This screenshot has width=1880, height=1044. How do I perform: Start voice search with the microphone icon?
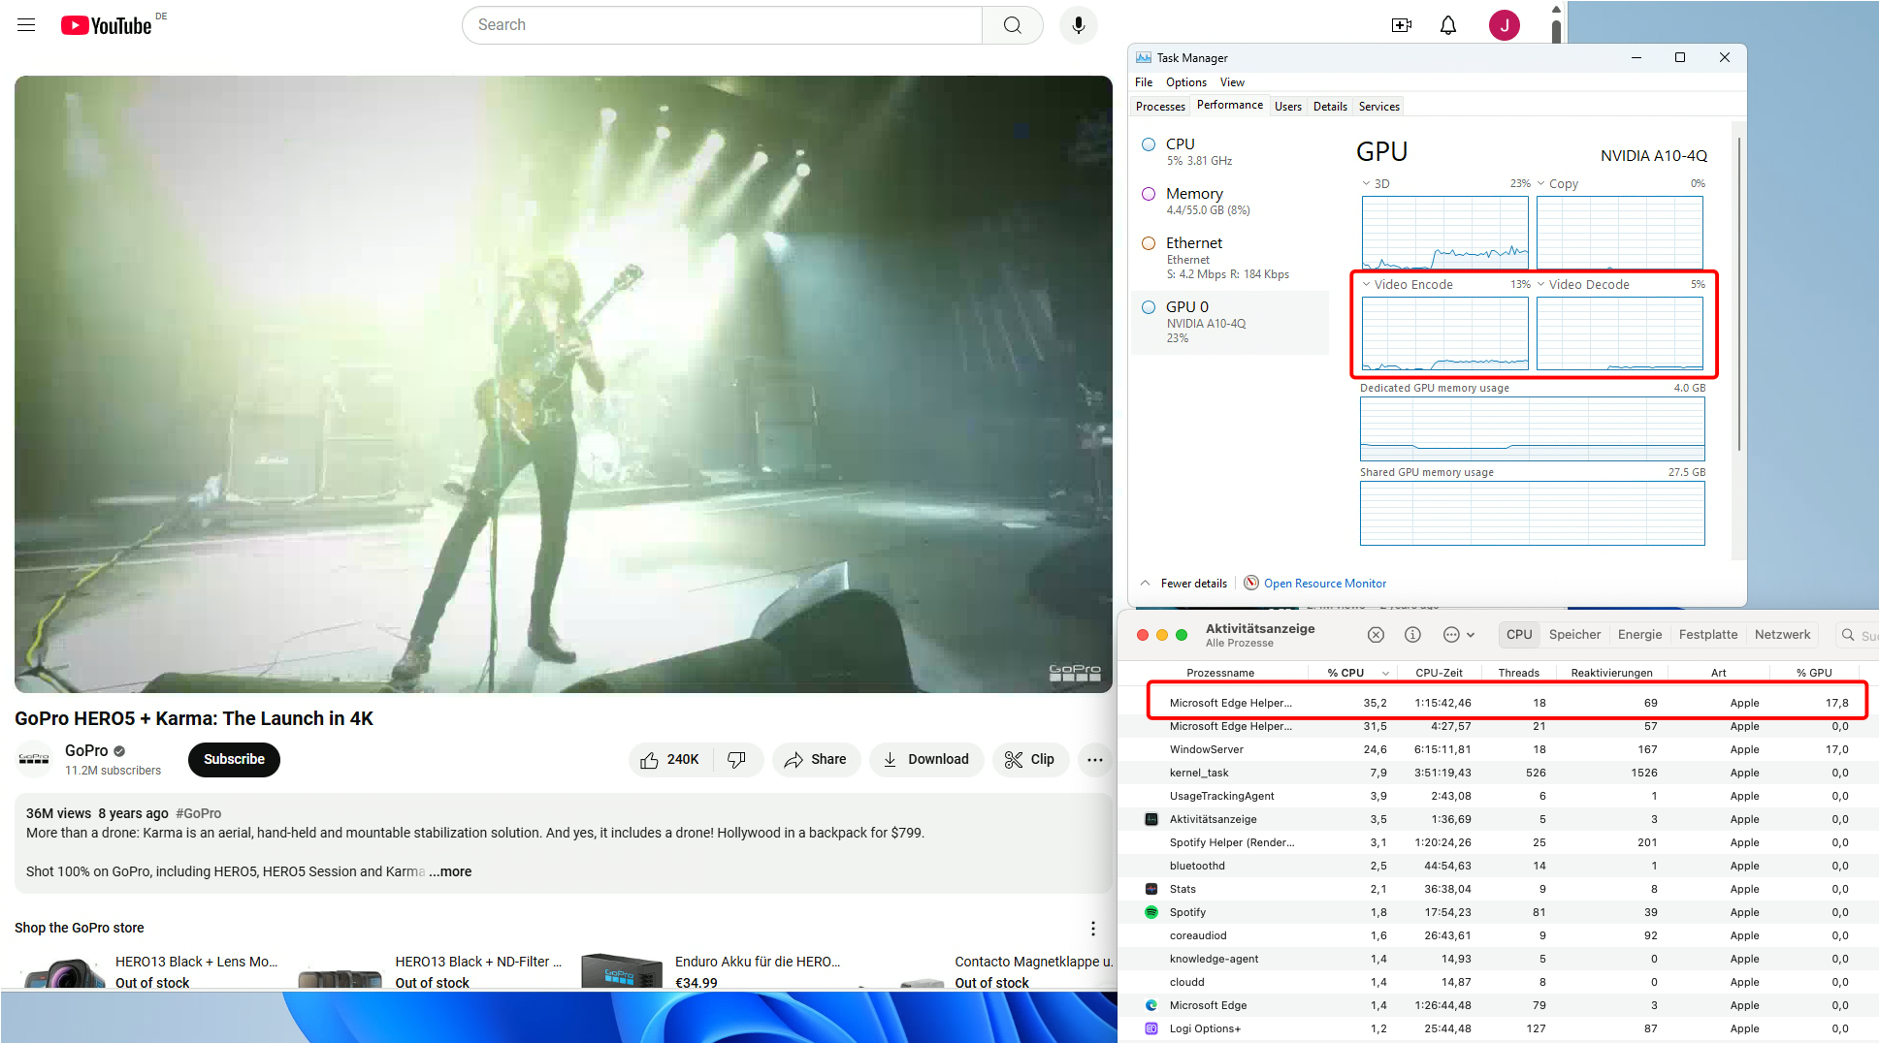[x=1078, y=25]
